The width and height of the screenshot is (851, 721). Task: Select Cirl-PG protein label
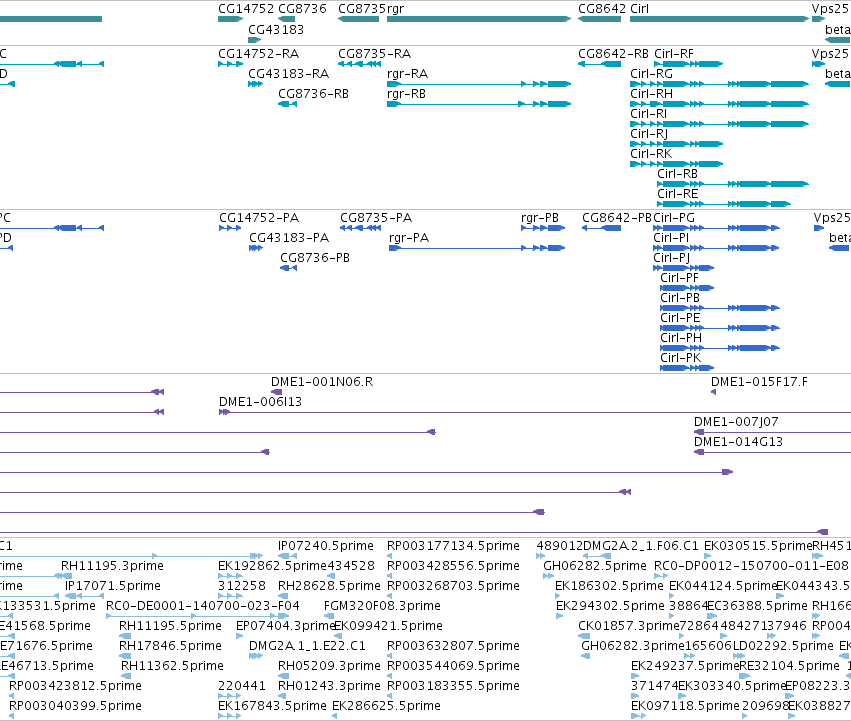[x=674, y=218]
